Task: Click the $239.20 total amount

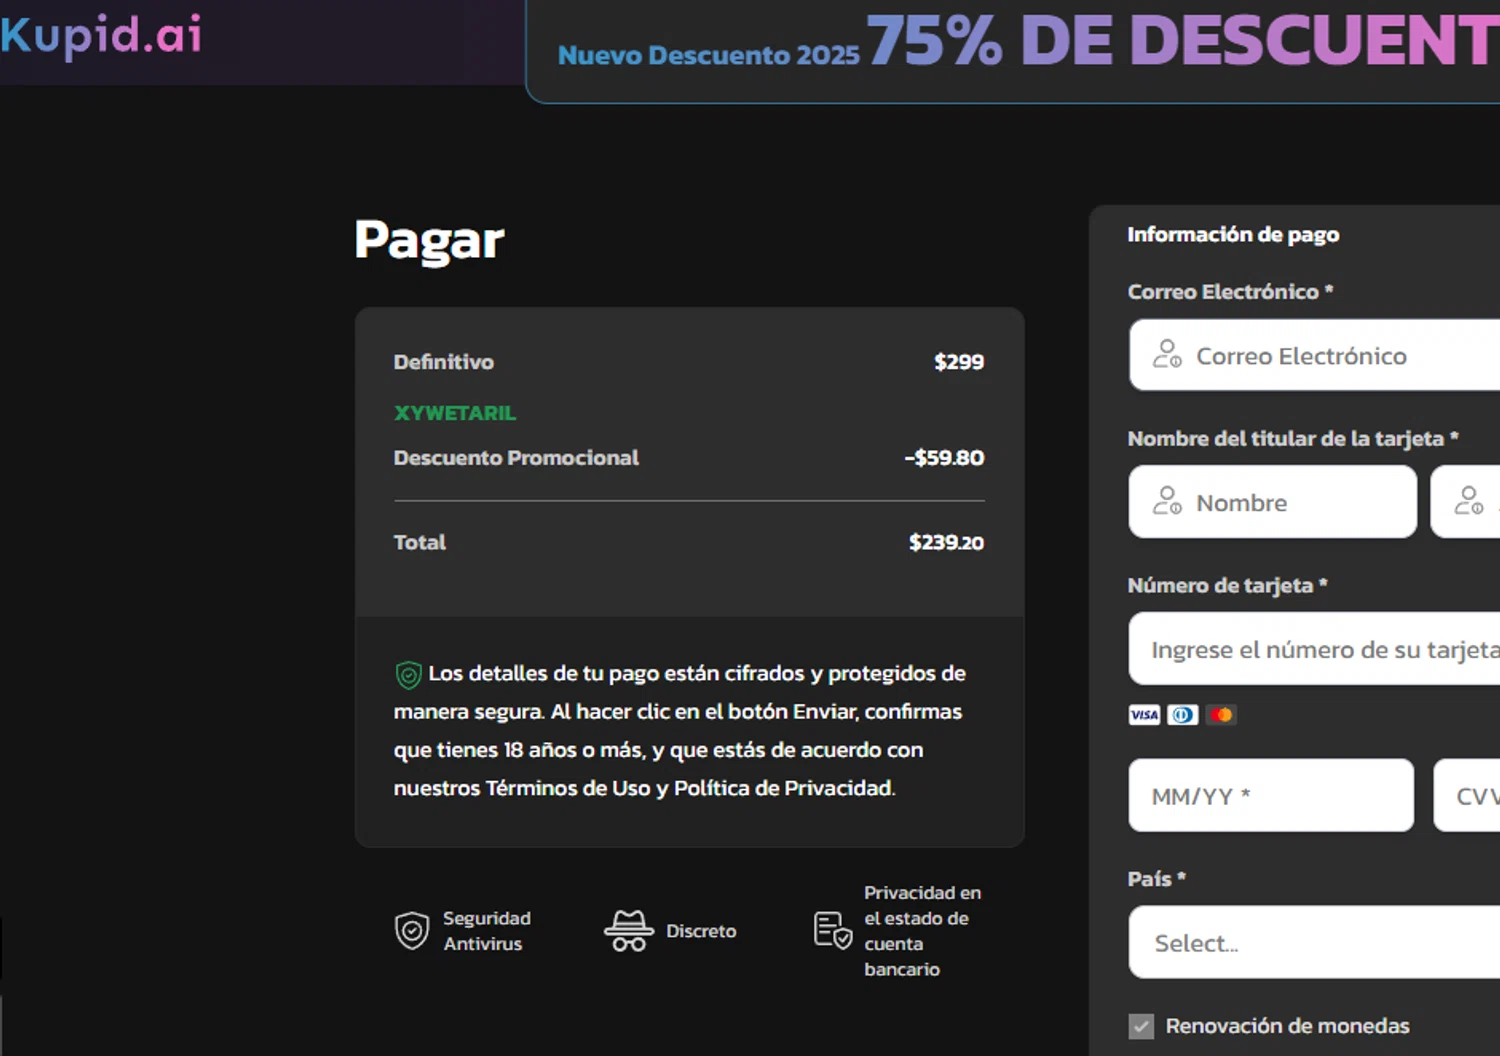Action: coord(946,542)
